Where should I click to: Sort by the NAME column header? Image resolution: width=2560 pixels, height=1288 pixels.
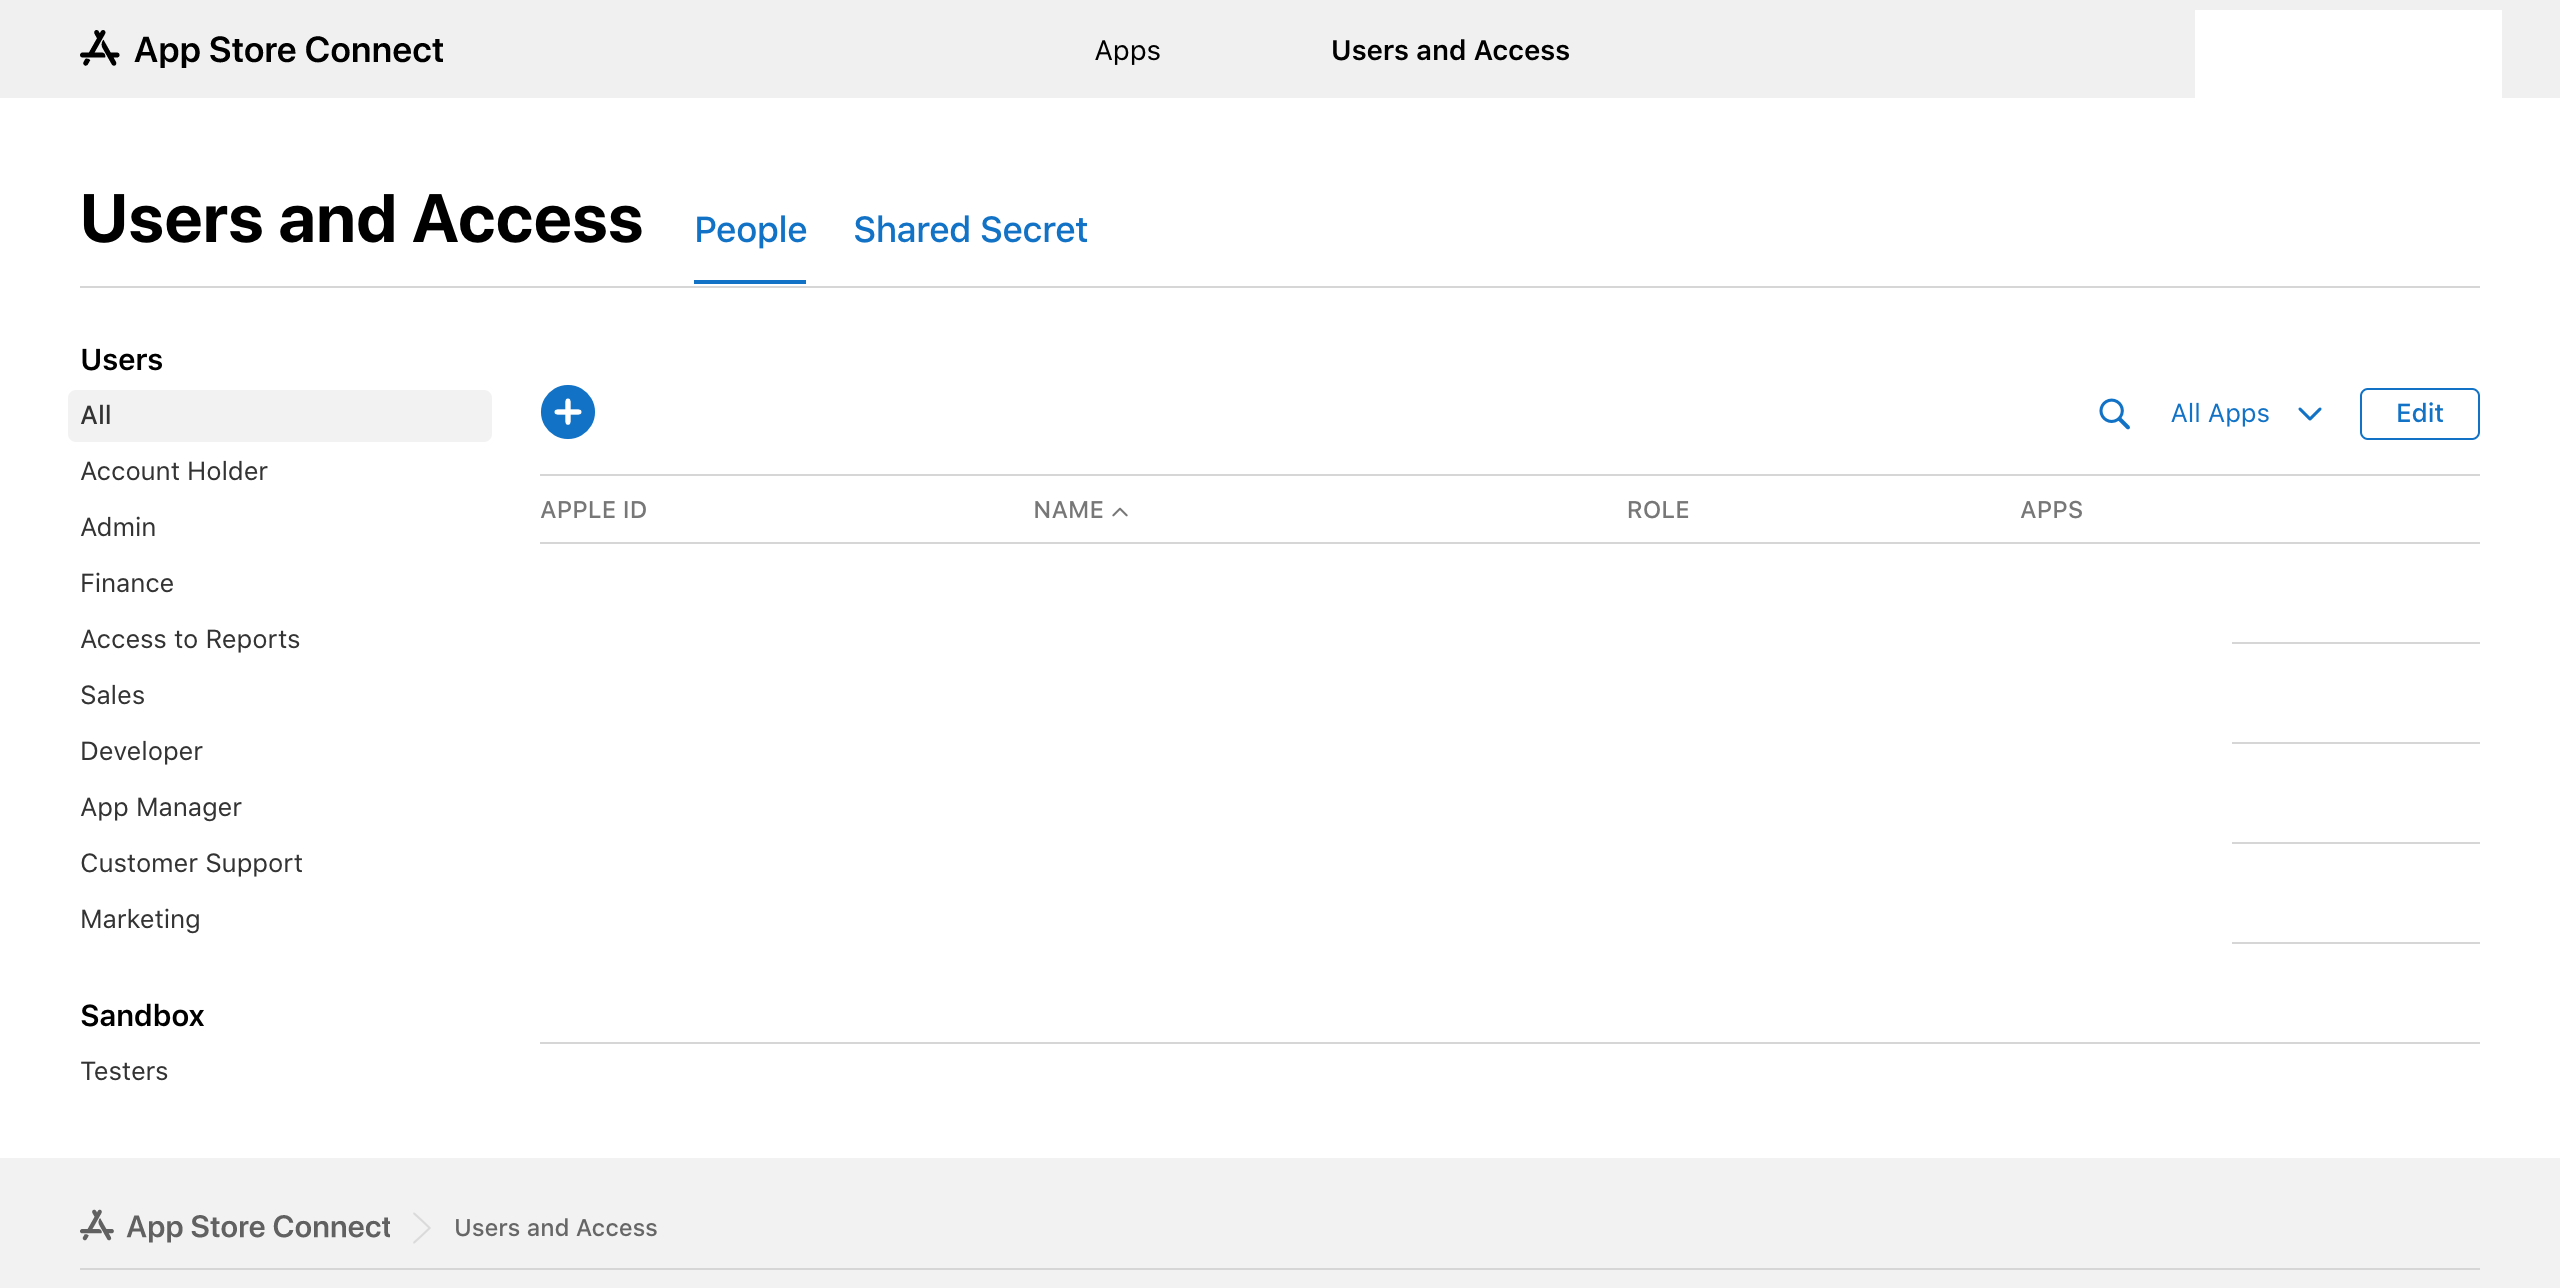click(x=1081, y=510)
